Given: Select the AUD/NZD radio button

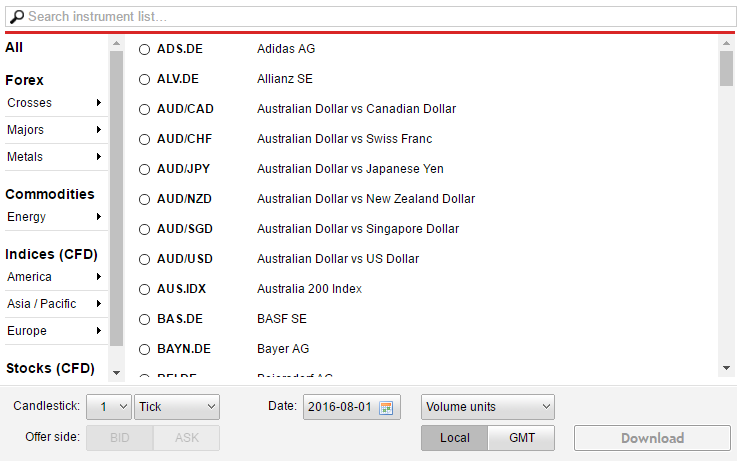Looking at the screenshot, I should tap(144, 199).
